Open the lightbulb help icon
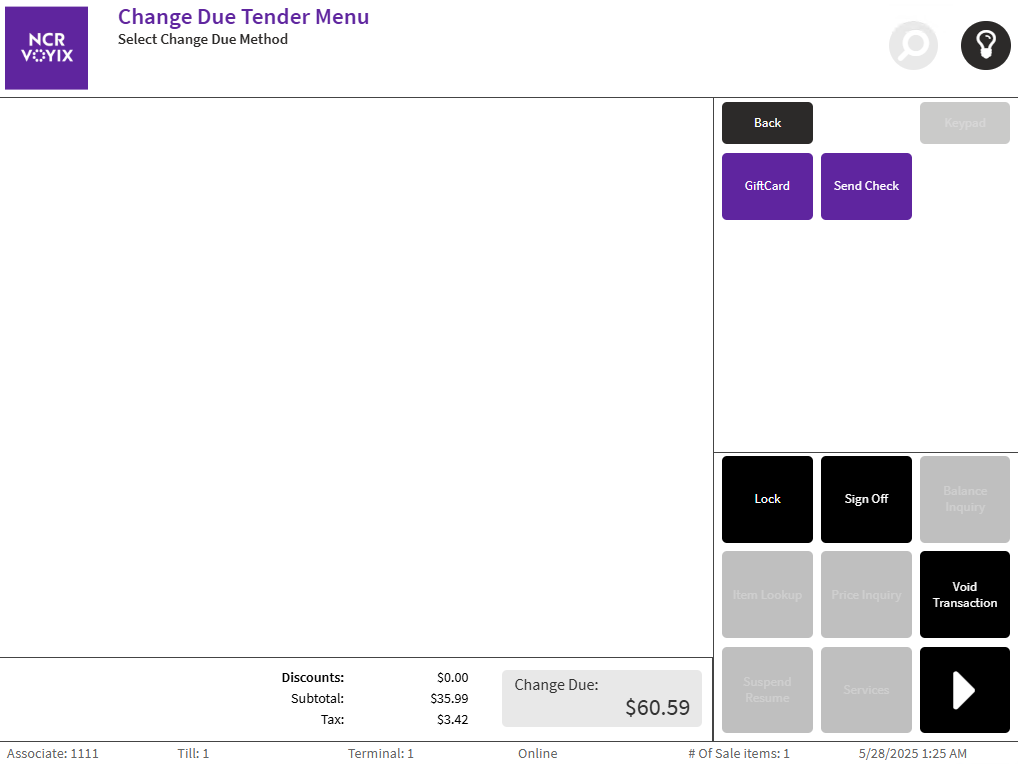This screenshot has width=1018, height=764. pyautogui.click(x=985, y=45)
